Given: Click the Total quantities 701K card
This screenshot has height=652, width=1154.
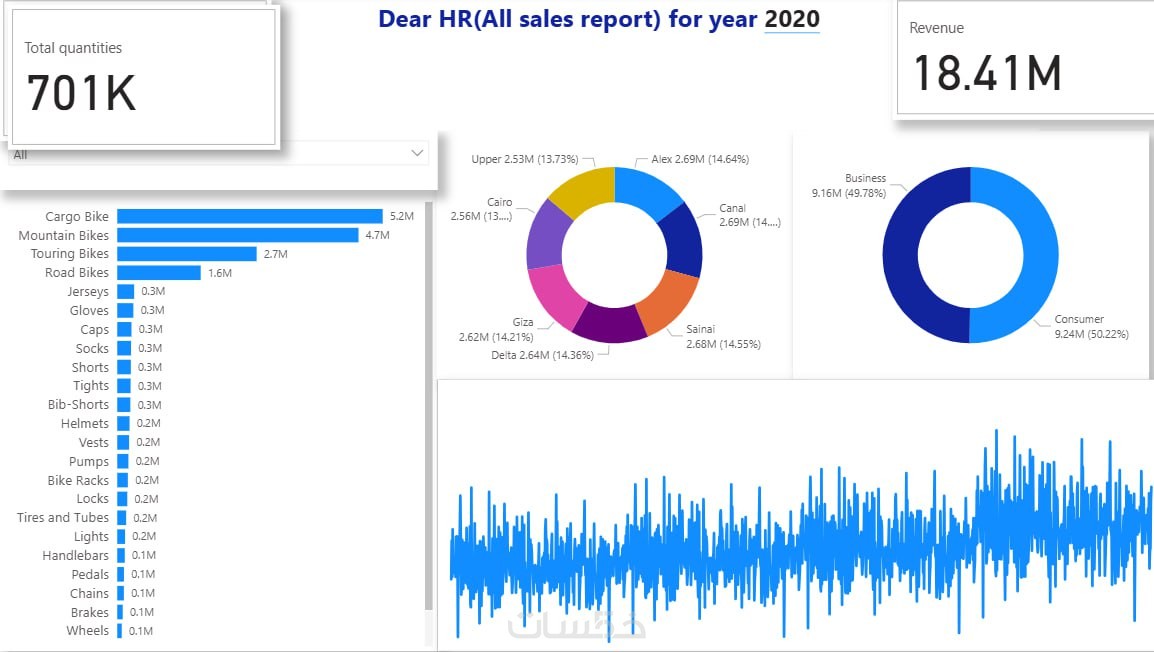Looking at the screenshot, I should [144, 77].
